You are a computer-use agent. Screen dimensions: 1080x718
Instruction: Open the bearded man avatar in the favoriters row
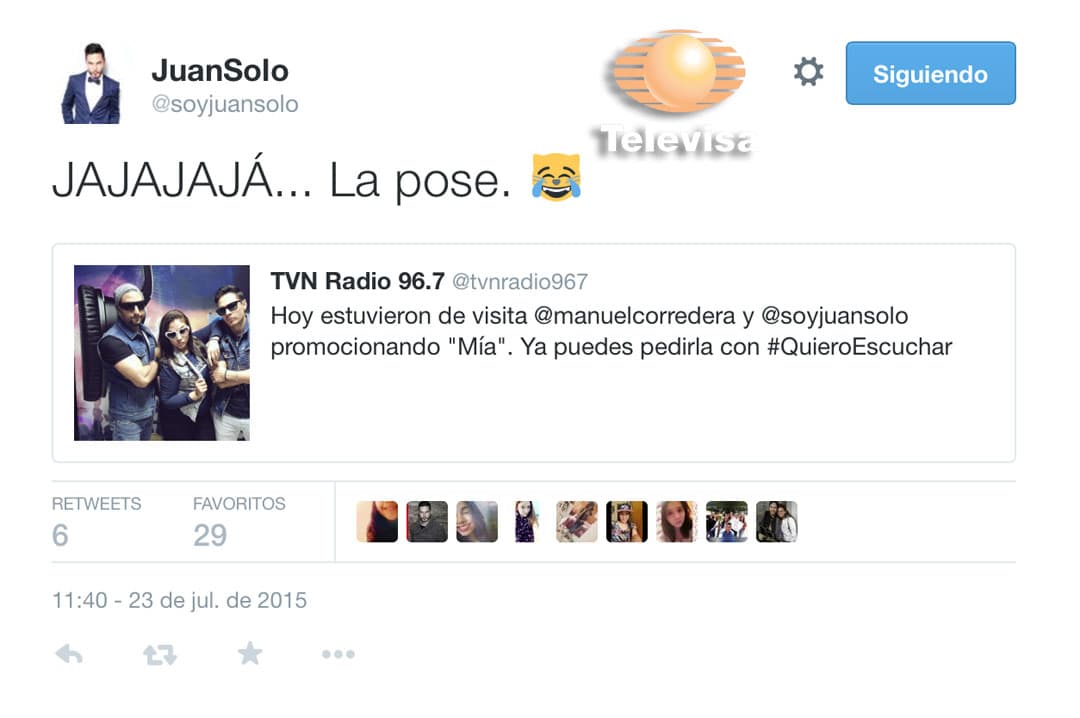tap(427, 522)
